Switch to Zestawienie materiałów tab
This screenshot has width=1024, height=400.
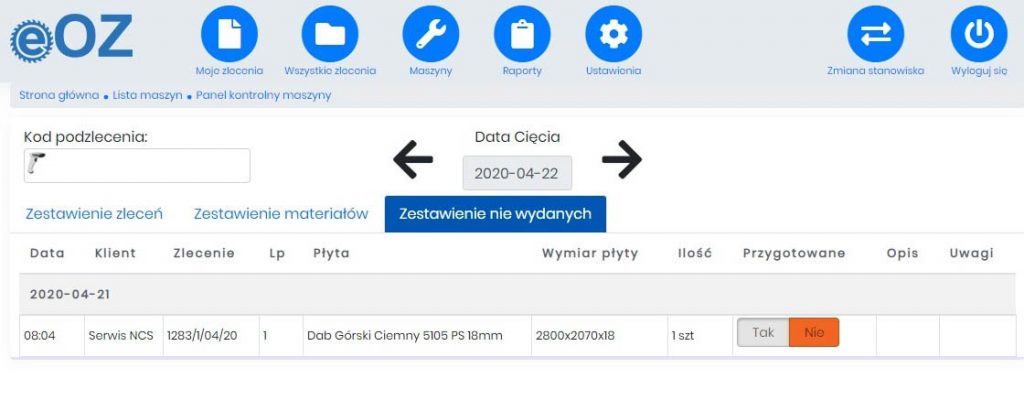[x=281, y=214]
